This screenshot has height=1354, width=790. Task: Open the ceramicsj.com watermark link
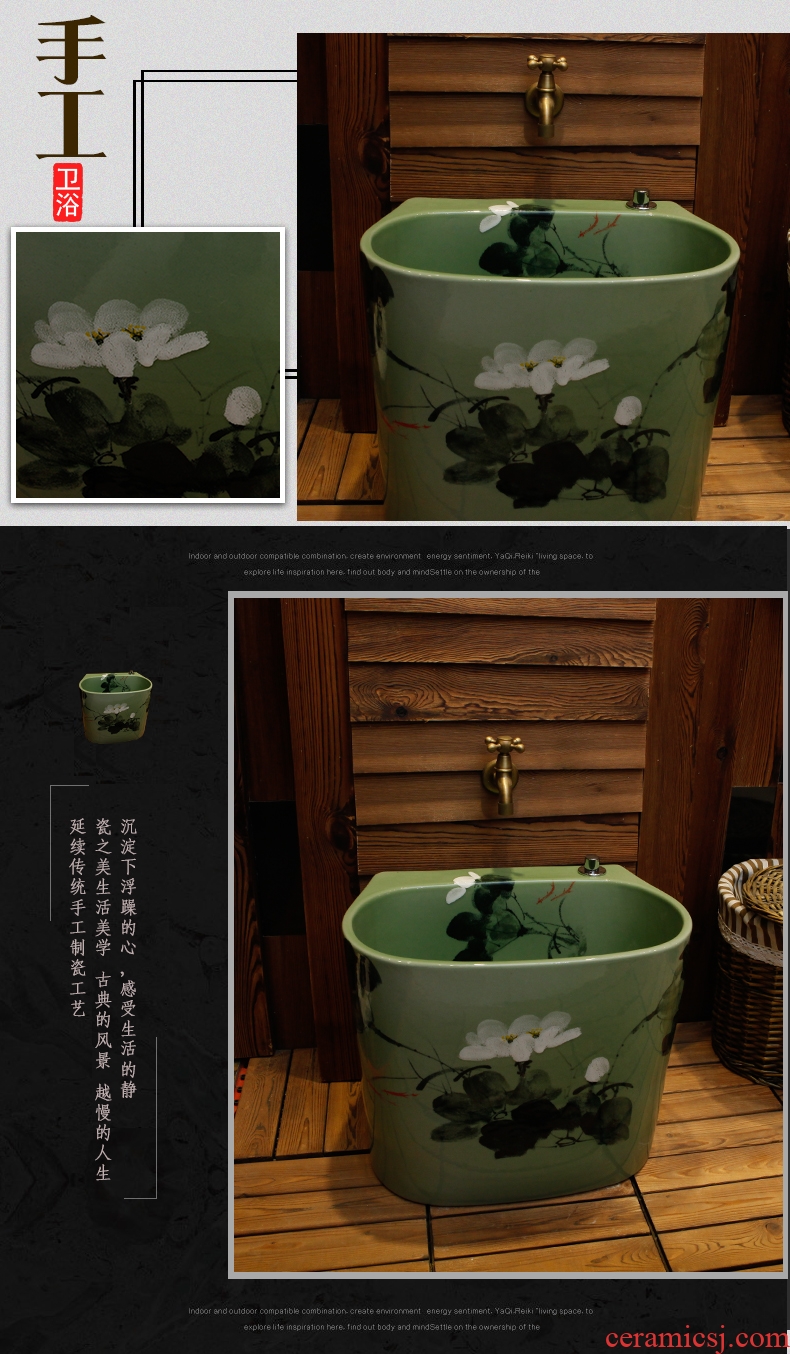696,1337
